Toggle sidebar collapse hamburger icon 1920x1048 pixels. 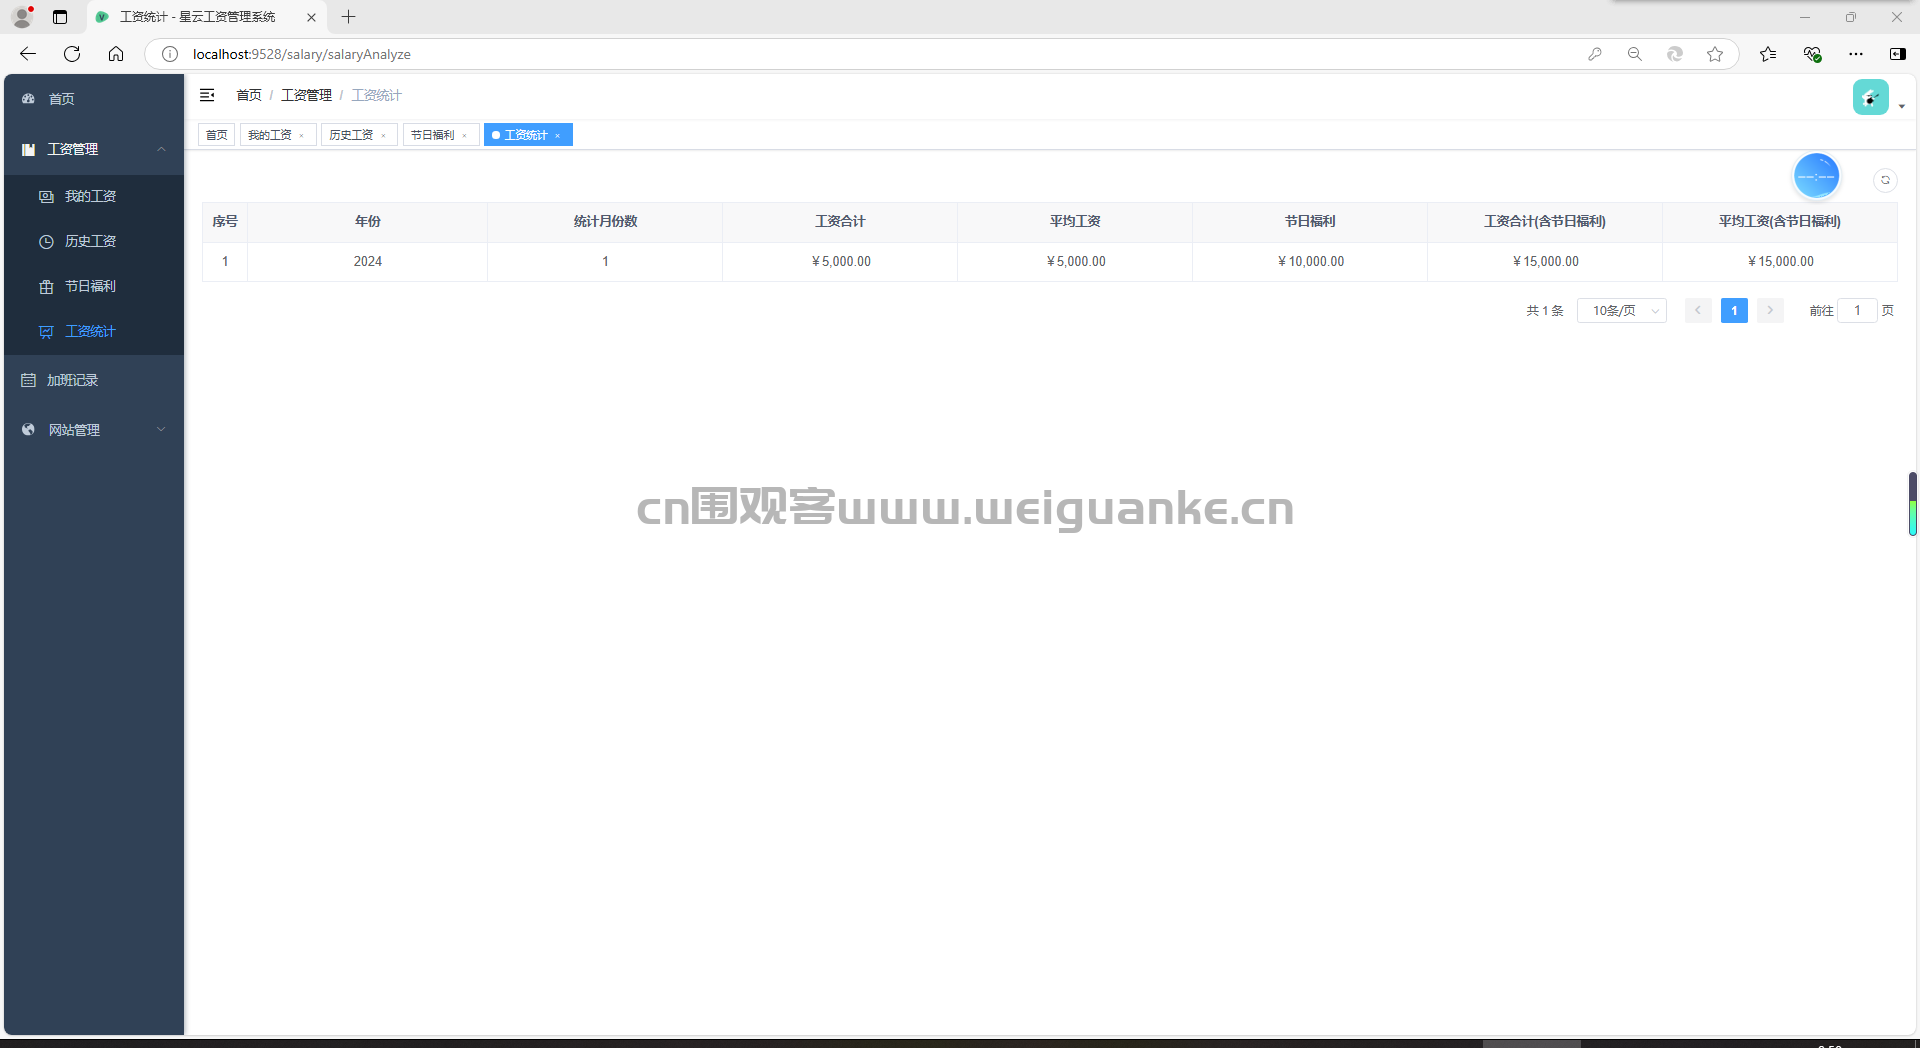[x=207, y=95]
